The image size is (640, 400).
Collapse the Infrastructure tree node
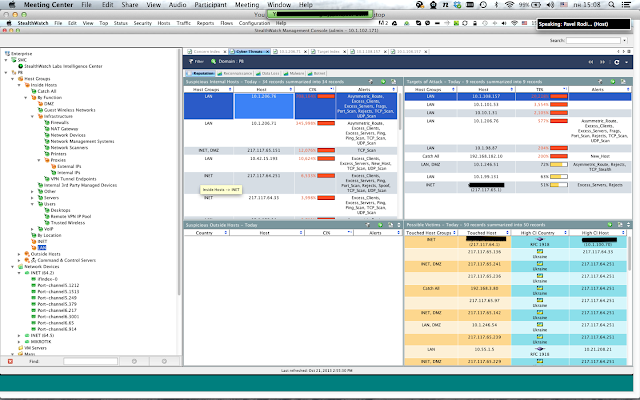tap(32, 116)
